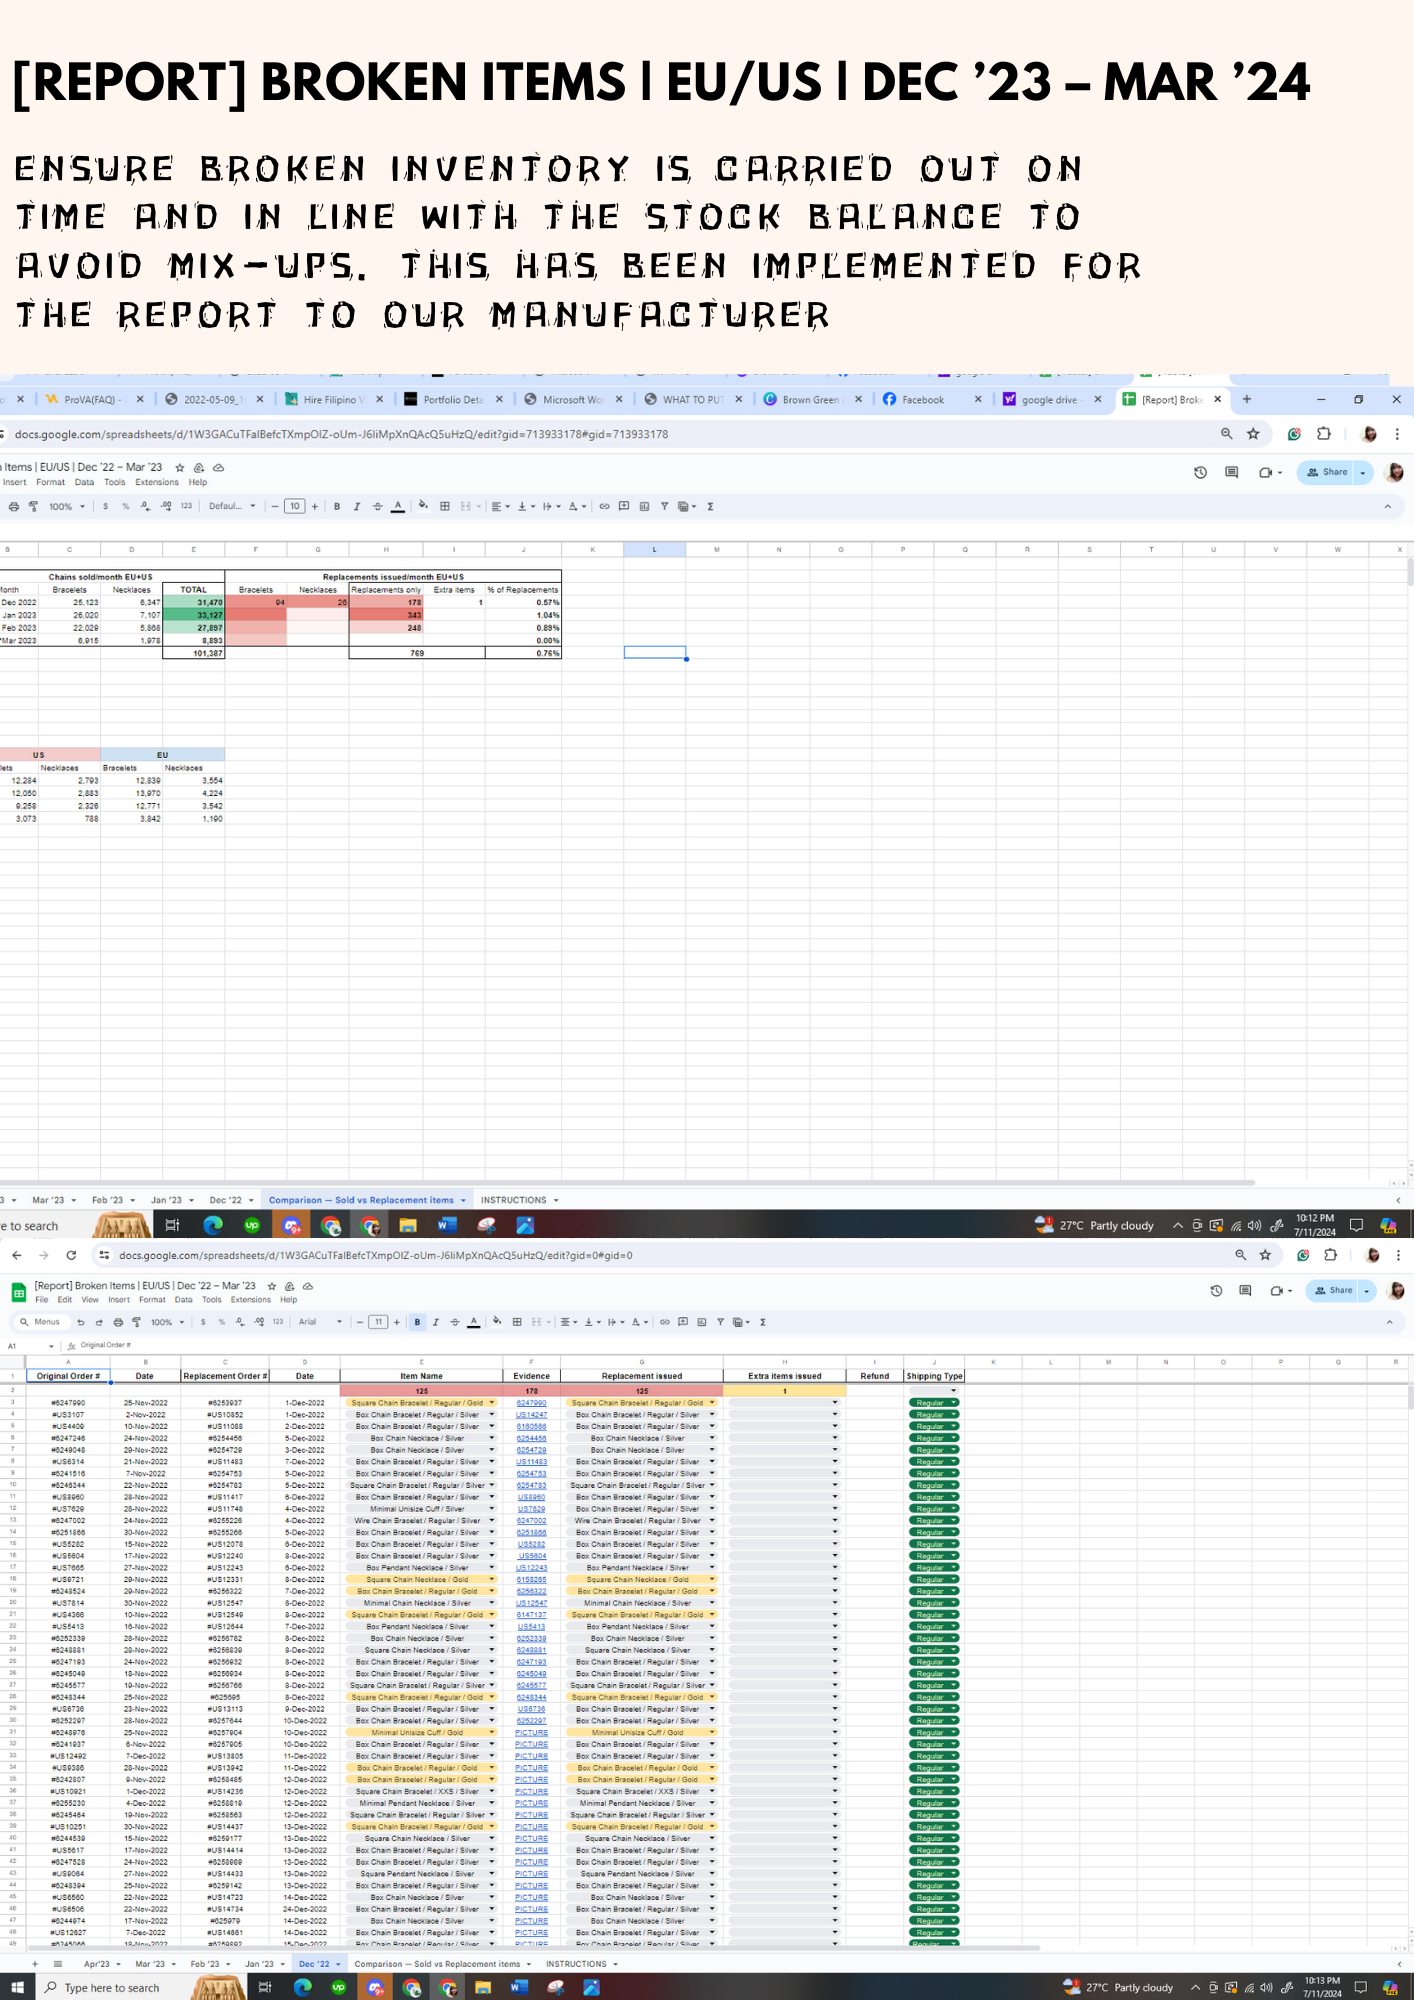
Task: Open the zoom 100% dropdown in upper toolbar
Action: 67,507
